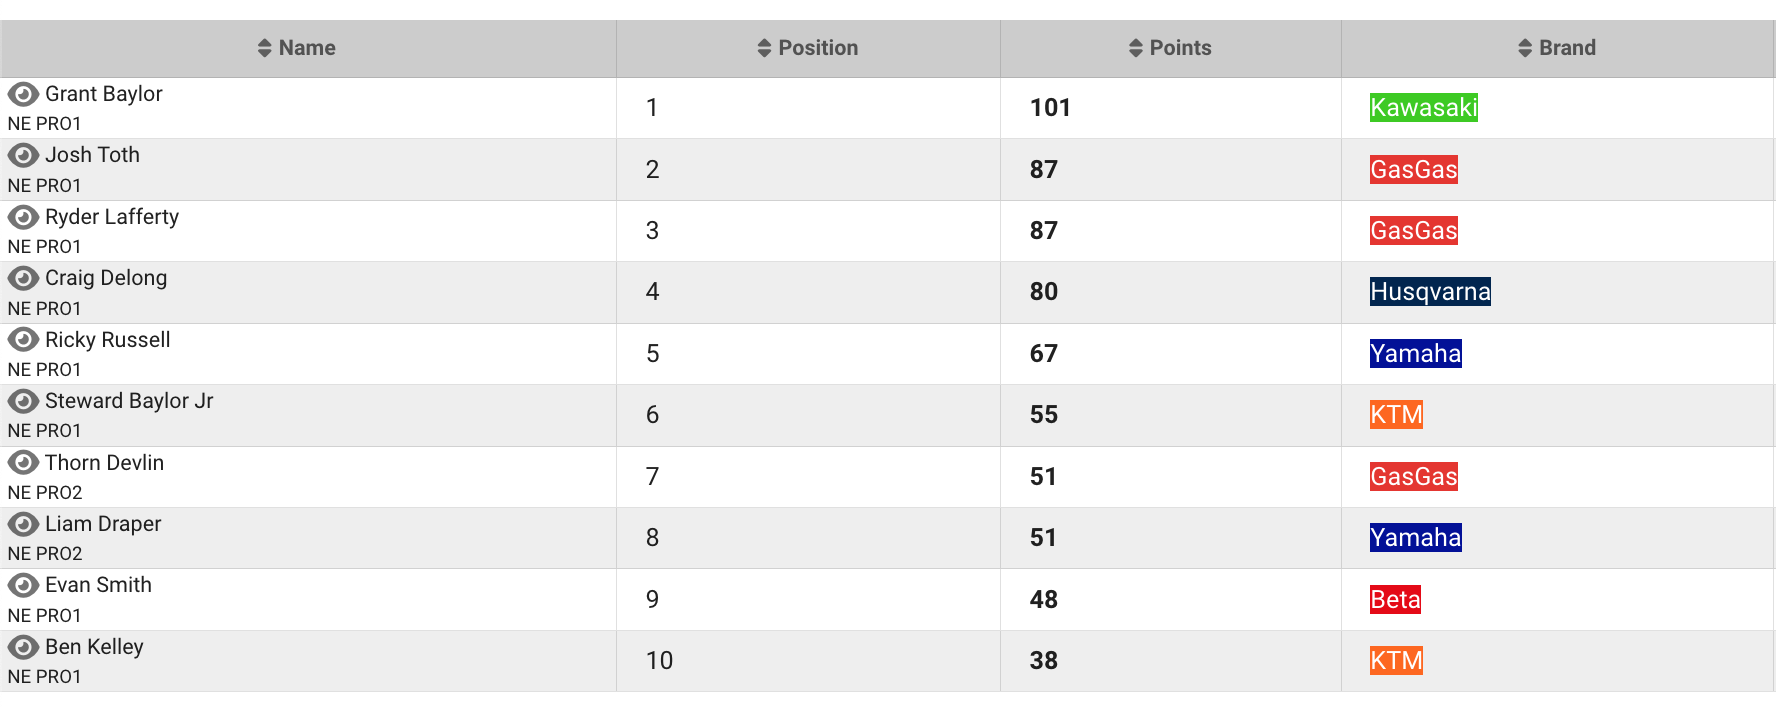Click Ryder Lafferty's eye icon
The height and width of the screenshot is (708, 1776).
[23, 217]
